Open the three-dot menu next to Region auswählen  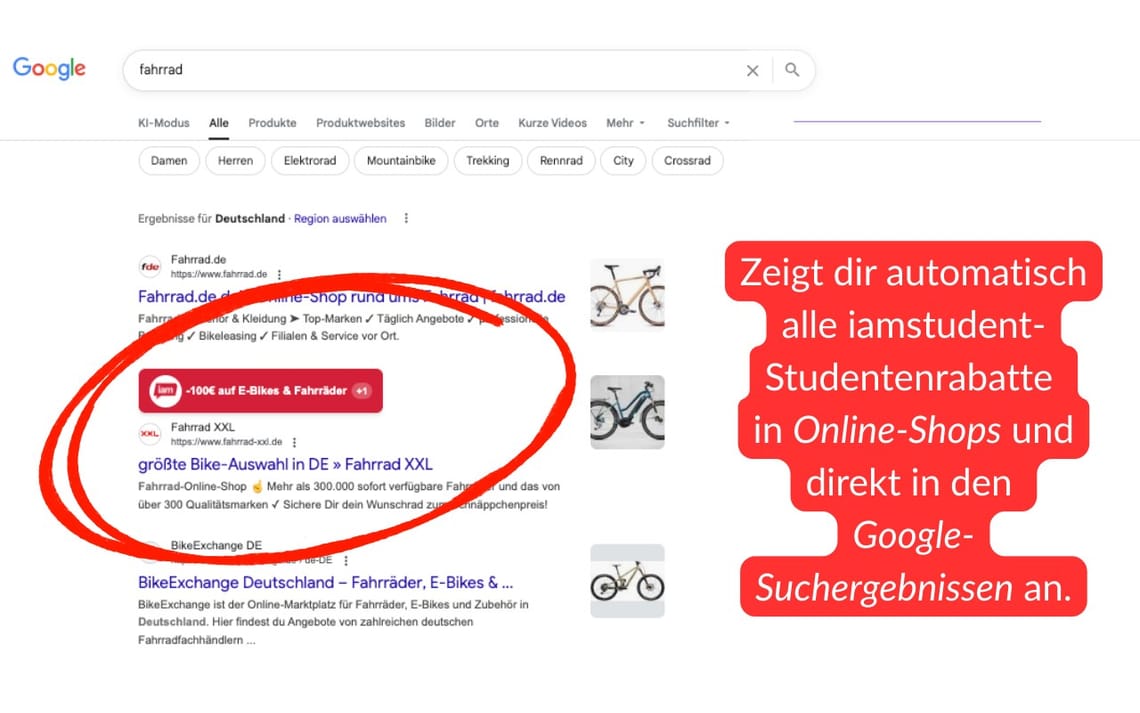(406, 218)
